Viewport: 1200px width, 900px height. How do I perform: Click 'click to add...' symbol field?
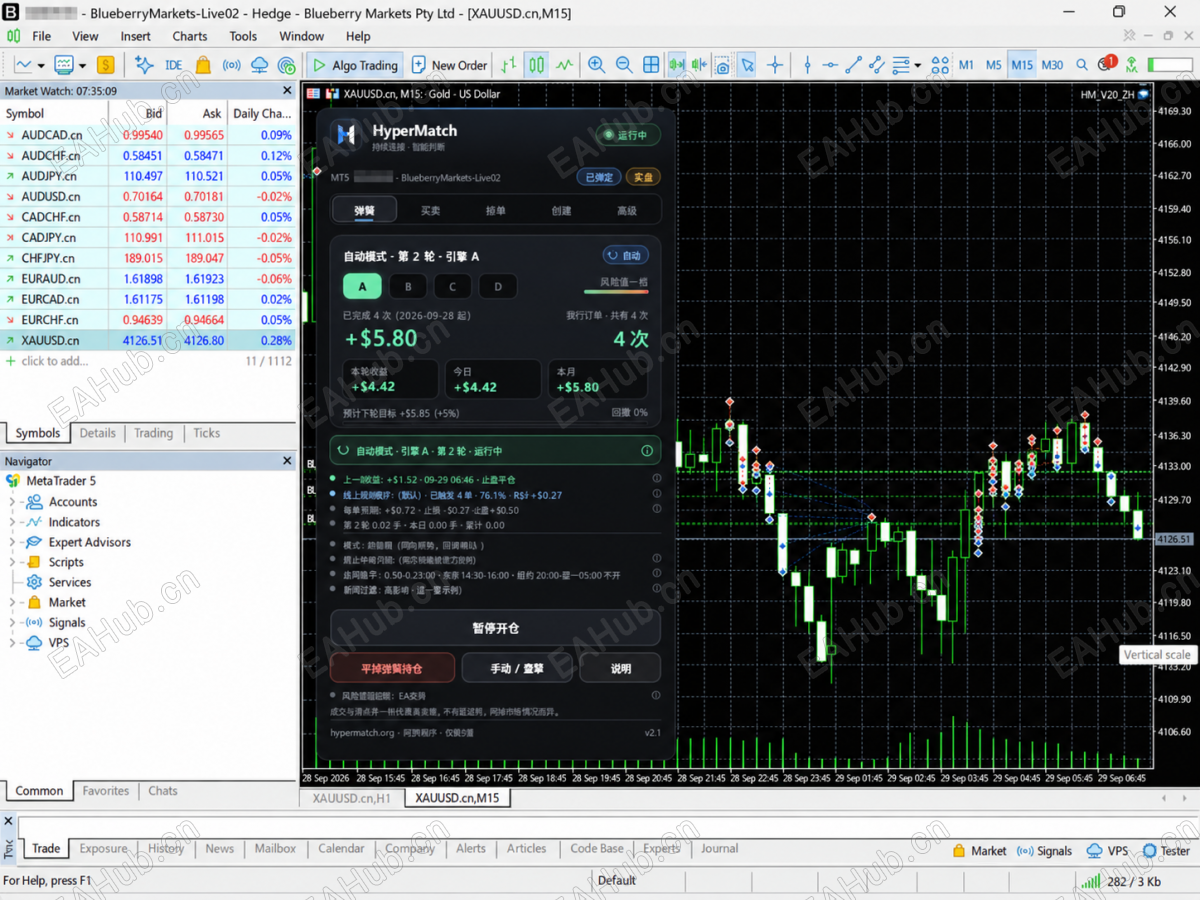pos(55,361)
